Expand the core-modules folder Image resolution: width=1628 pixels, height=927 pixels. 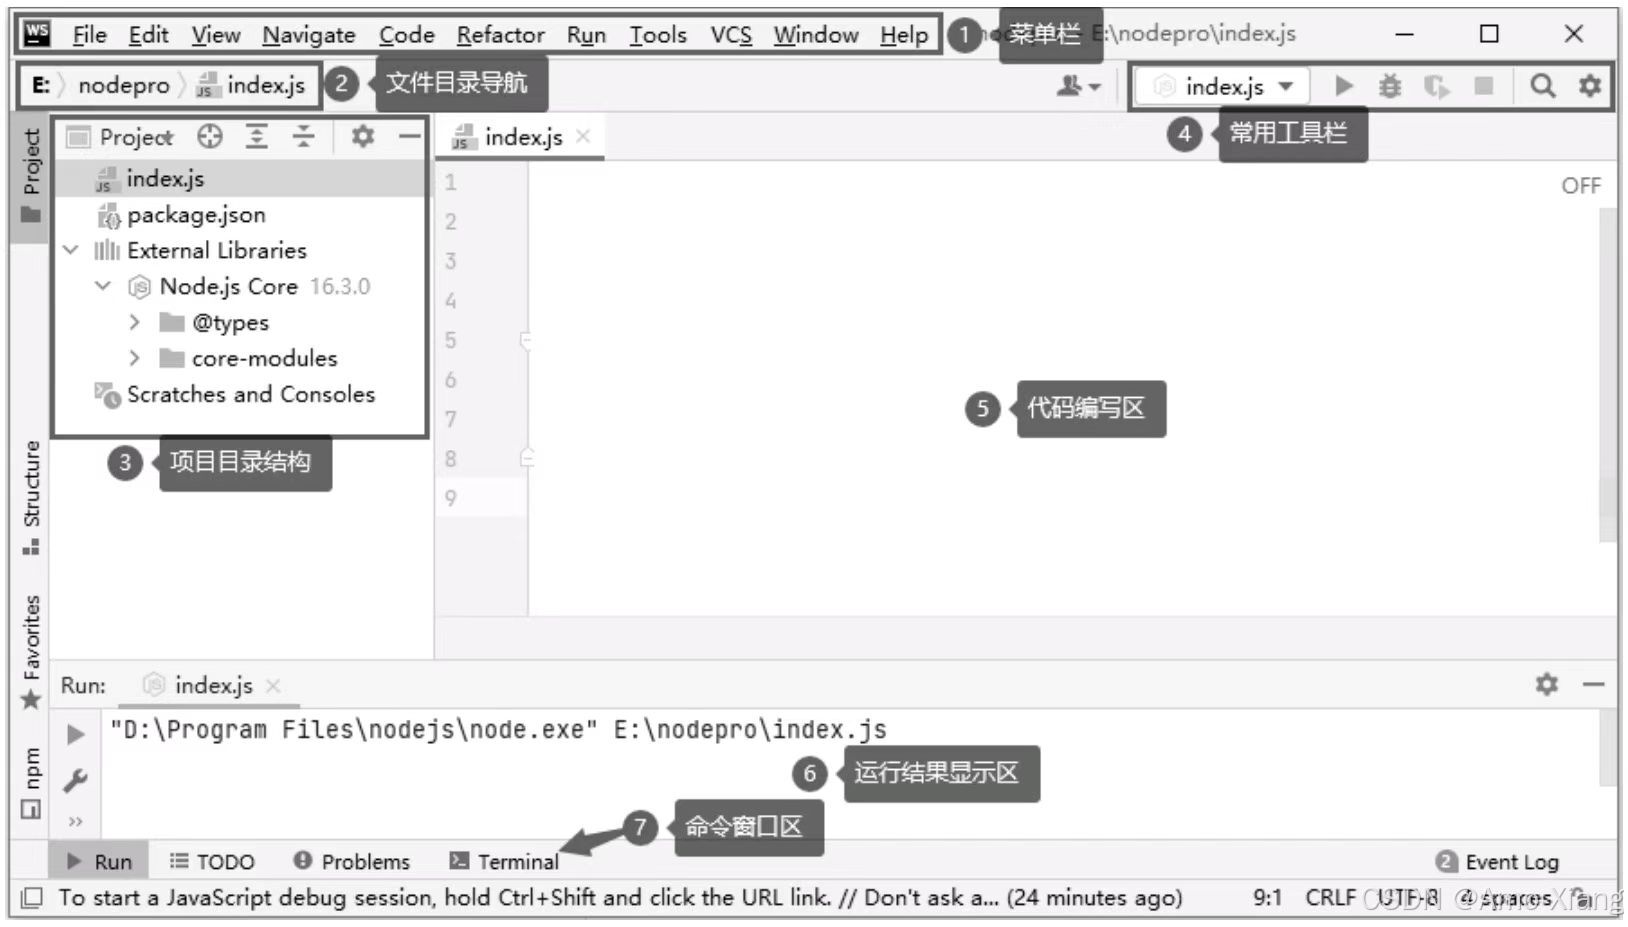[x=134, y=358]
